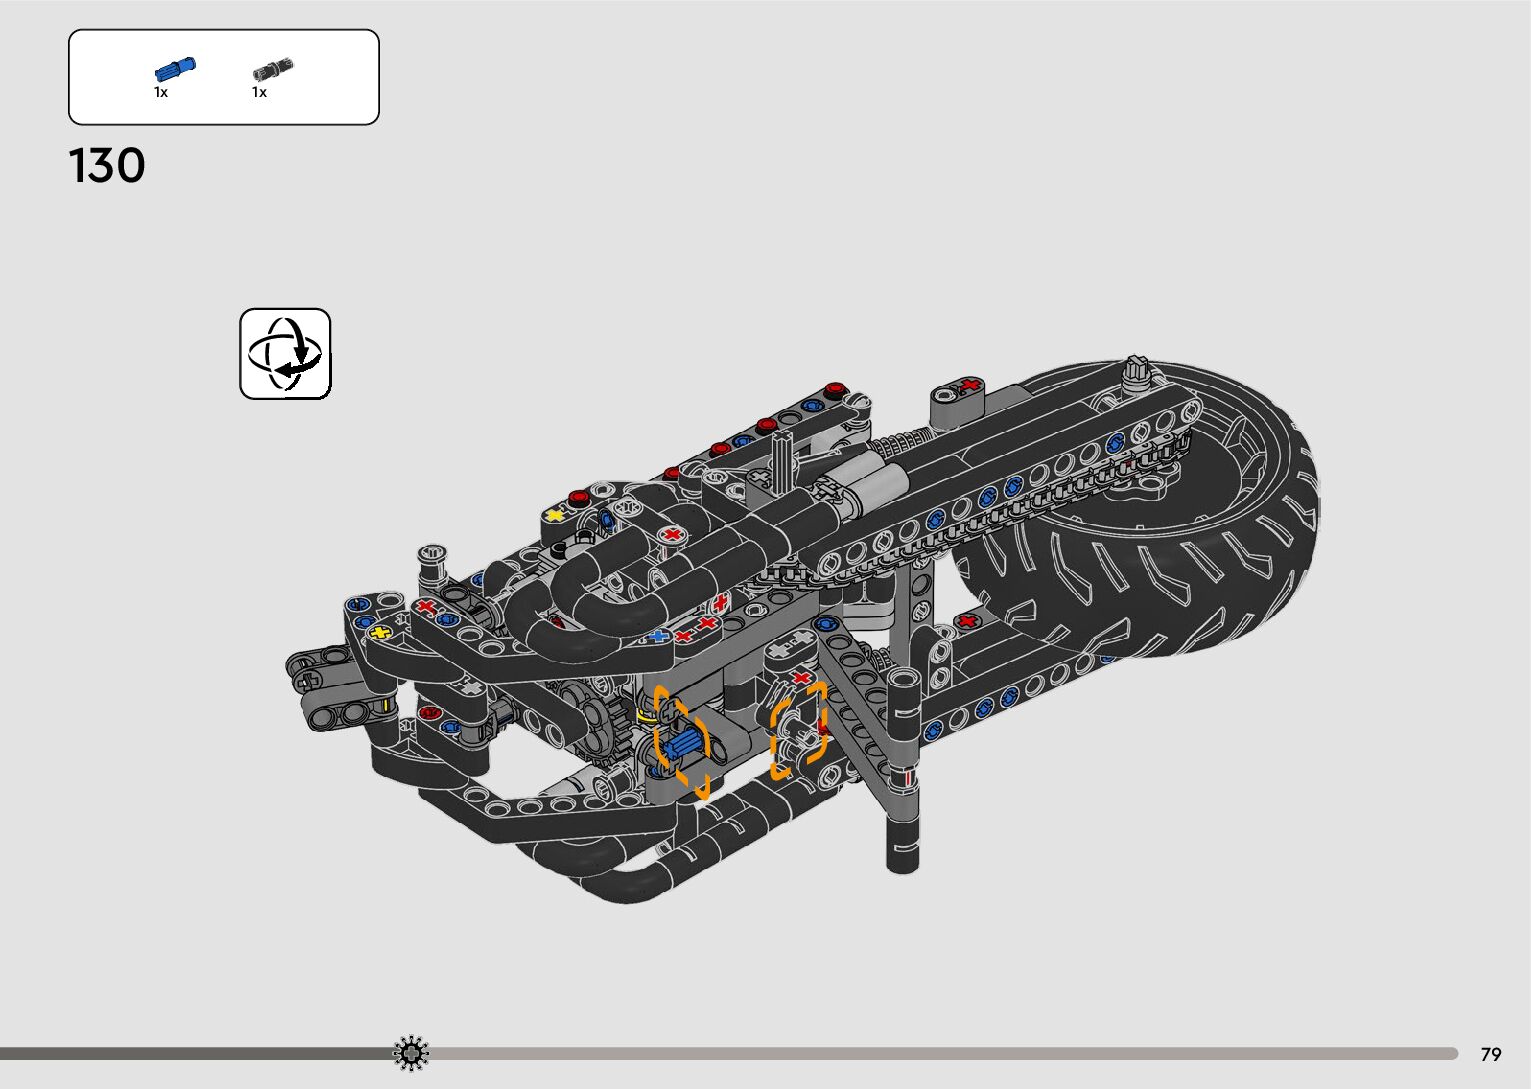Screen dimensions: 1531x1089
Task: Click the 1x quantity under the gray pin
Action: (259, 92)
